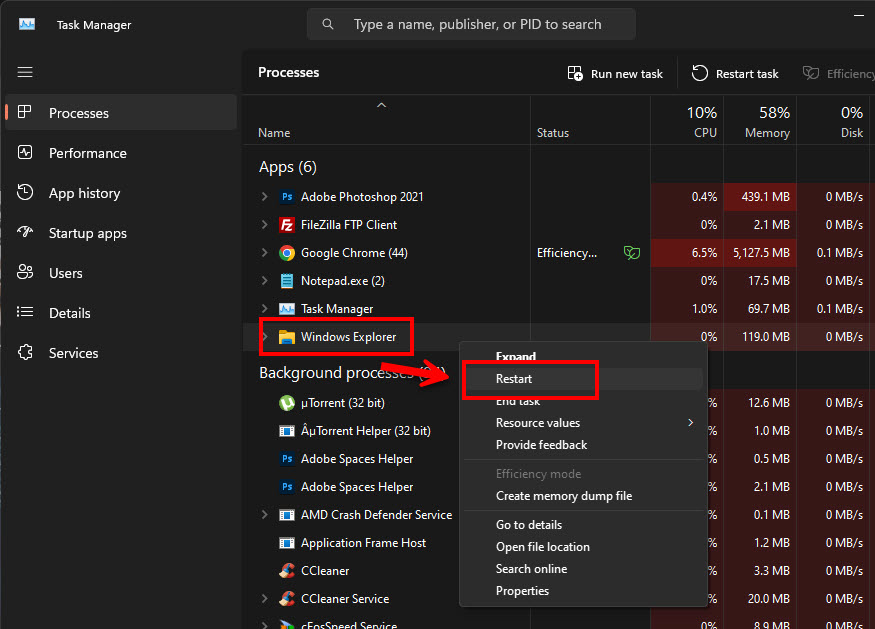875x629 pixels.
Task: Click the 5,127.5 MB memory value
Action: click(x=761, y=253)
